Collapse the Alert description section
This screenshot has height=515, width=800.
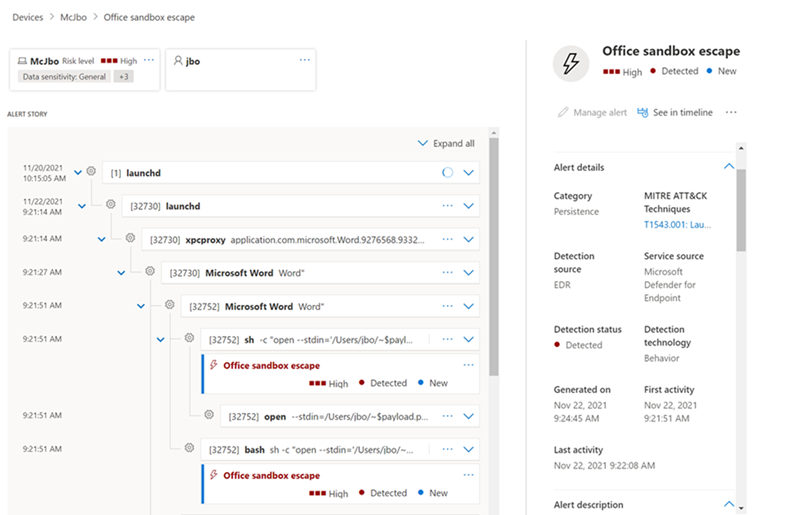click(728, 505)
